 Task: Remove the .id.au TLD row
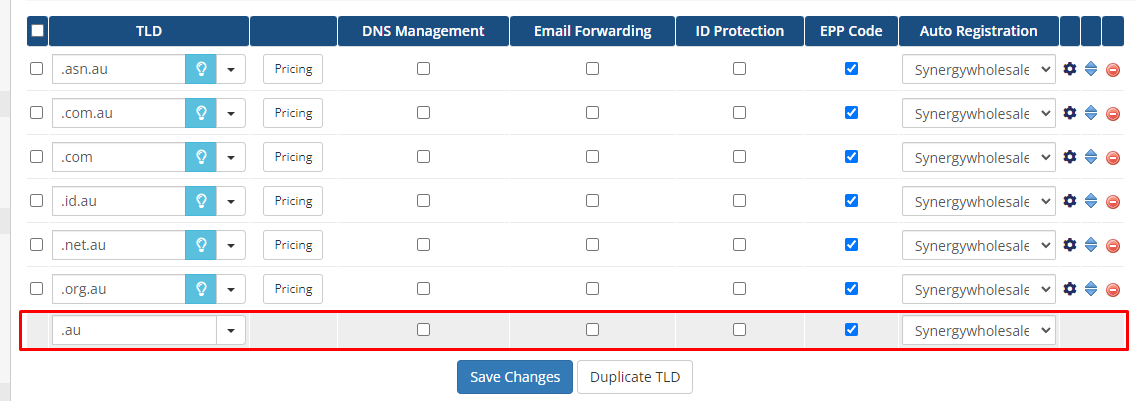tap(1112, 201)
